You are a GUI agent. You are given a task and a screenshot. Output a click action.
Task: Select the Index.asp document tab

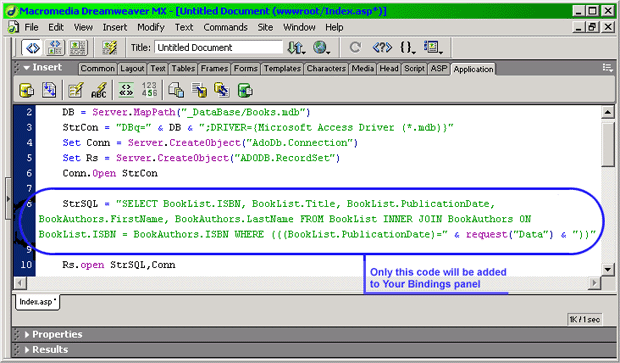coord(37,302)
